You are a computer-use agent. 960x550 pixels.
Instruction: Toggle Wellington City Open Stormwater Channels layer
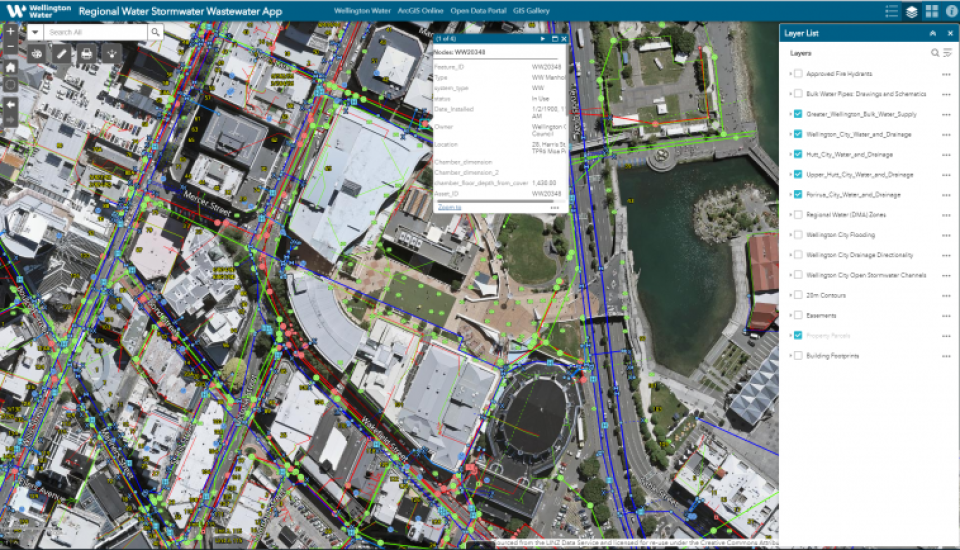[x=798, y=275]
